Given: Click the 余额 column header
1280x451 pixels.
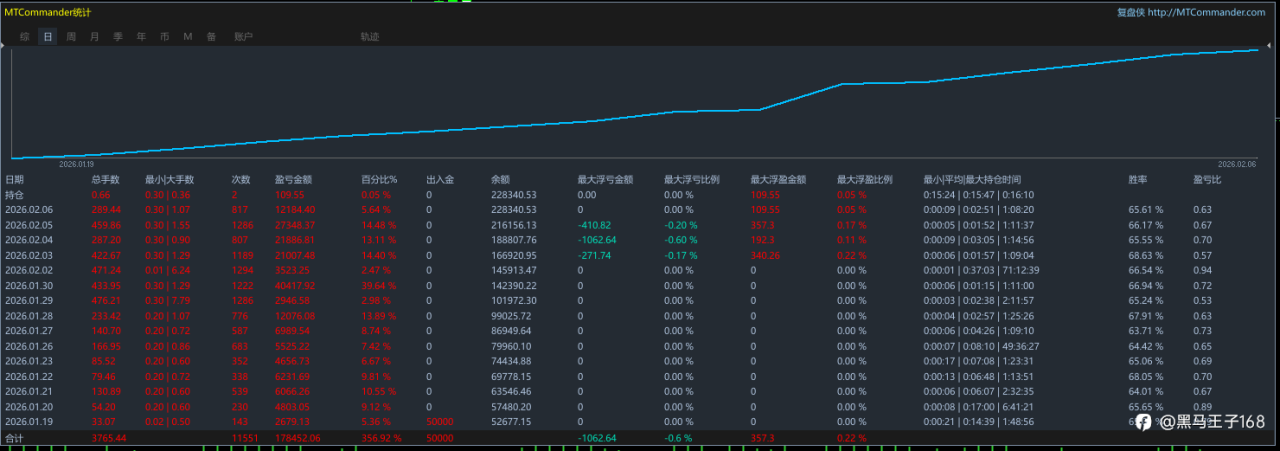Looking at the screenshot, I should (501, 179).
